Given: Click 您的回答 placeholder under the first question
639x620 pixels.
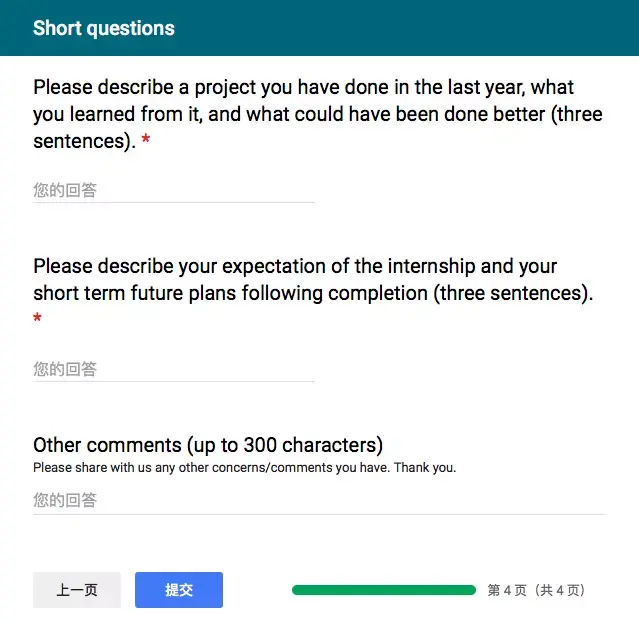Looking at the screenshot, I should coord(65,190).
